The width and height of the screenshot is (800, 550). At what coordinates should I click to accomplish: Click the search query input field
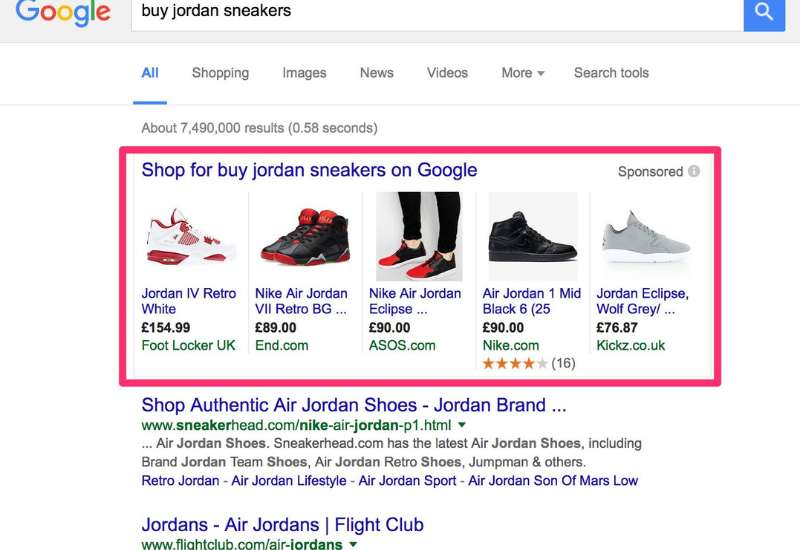click(x=437, y=13)
